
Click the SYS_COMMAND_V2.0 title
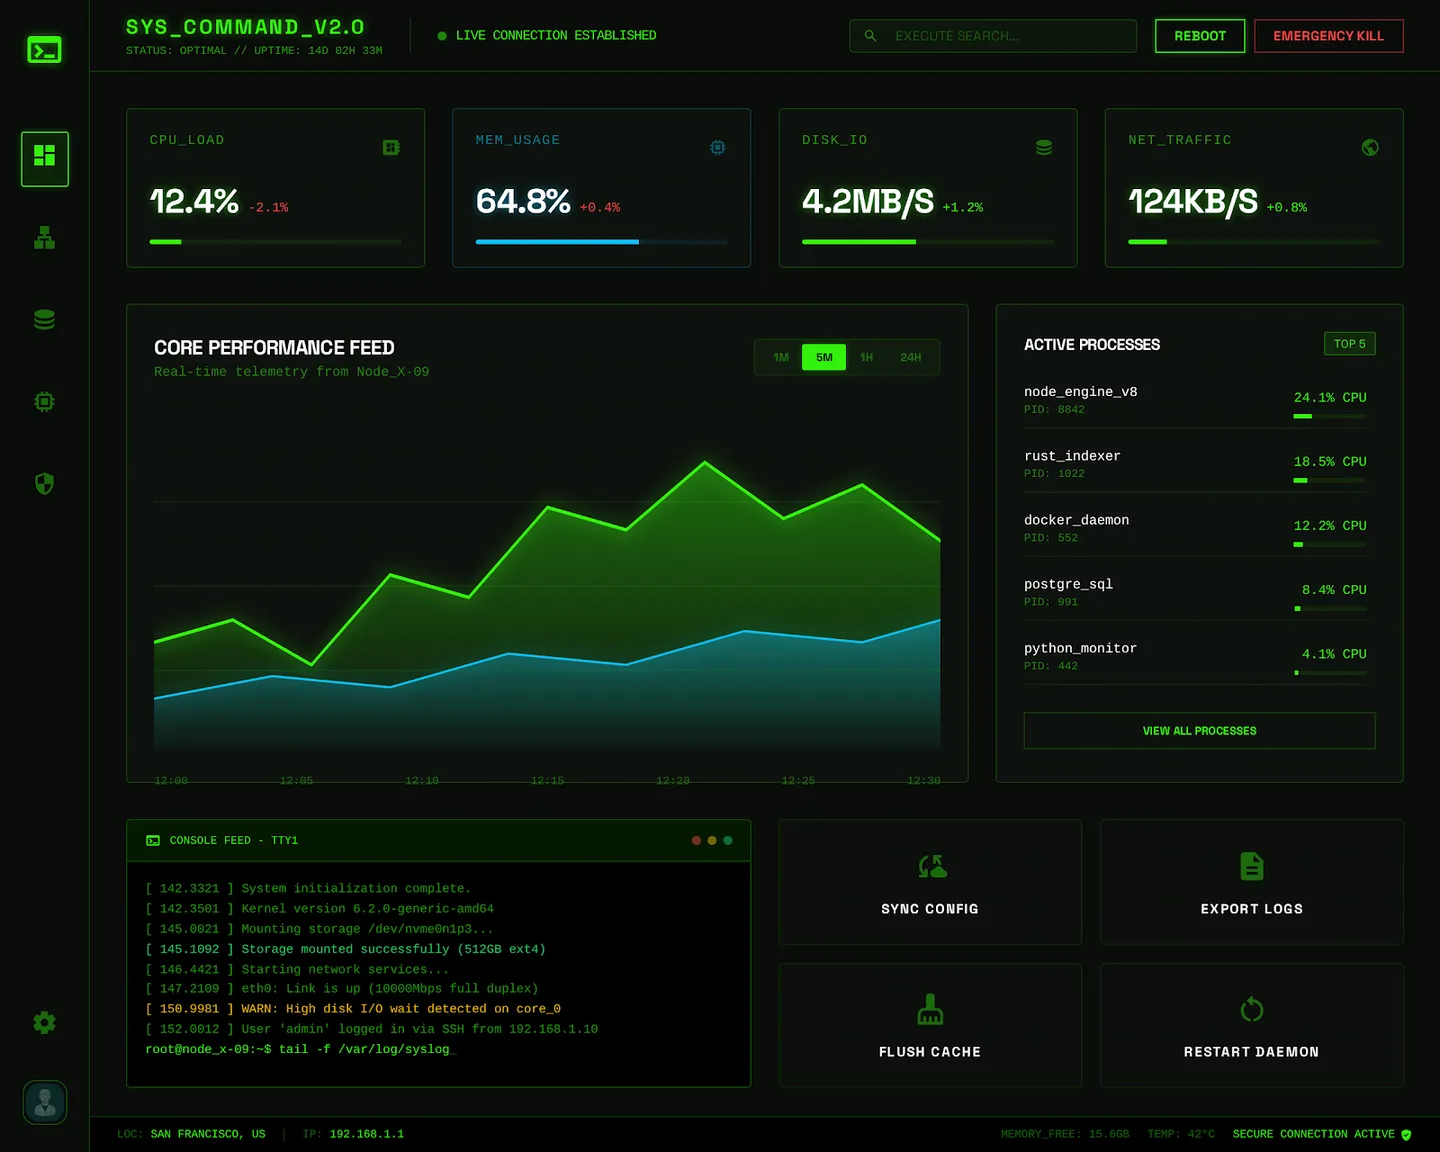(245, 27)
